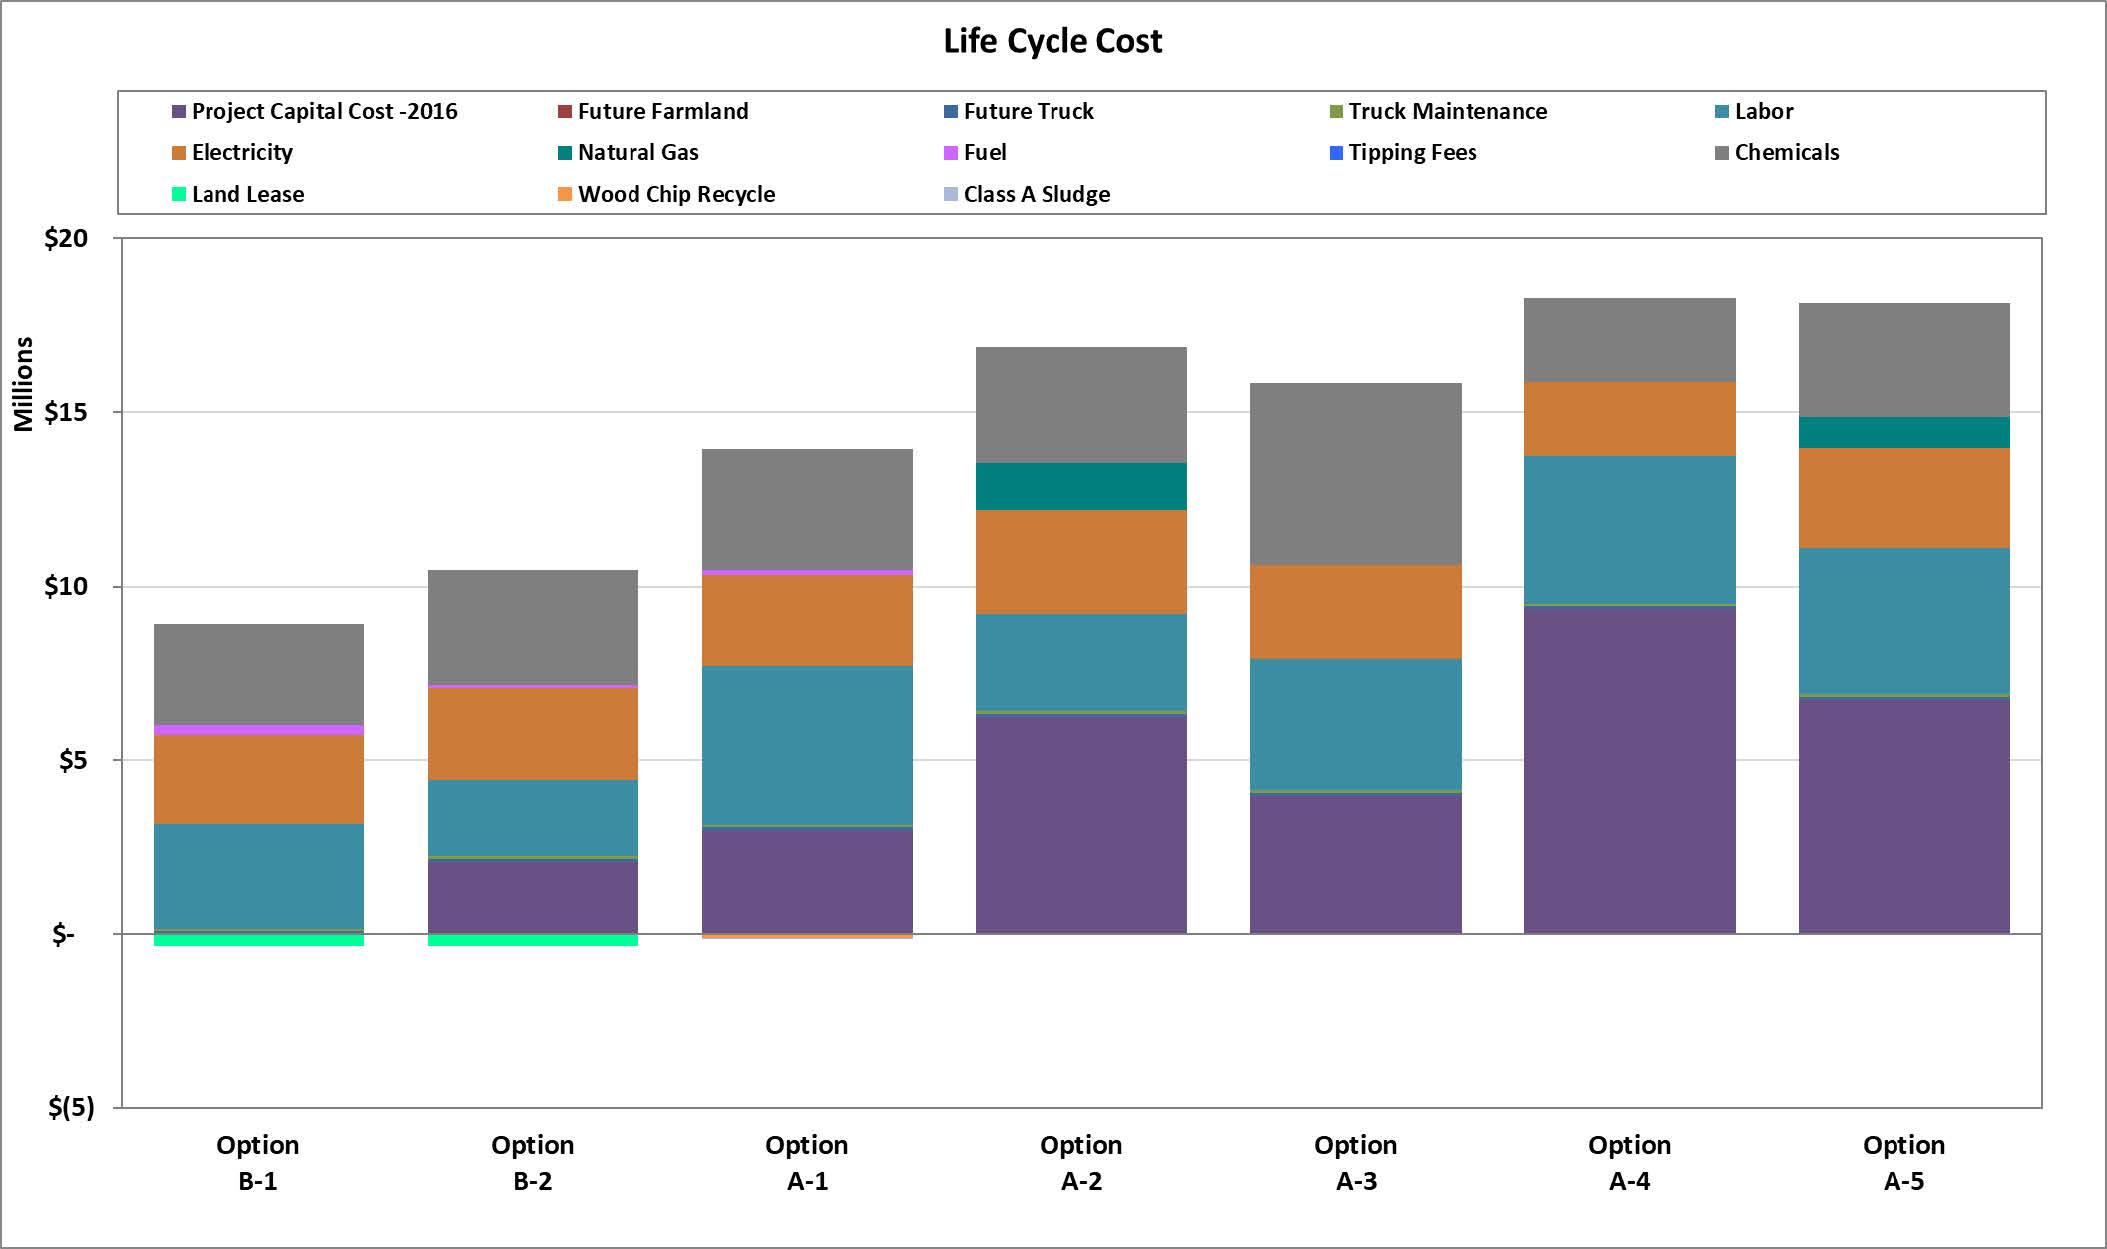Select the Millions axis title
Image resolution: width=2107 pixels, height=1249 pixels.
23,384
